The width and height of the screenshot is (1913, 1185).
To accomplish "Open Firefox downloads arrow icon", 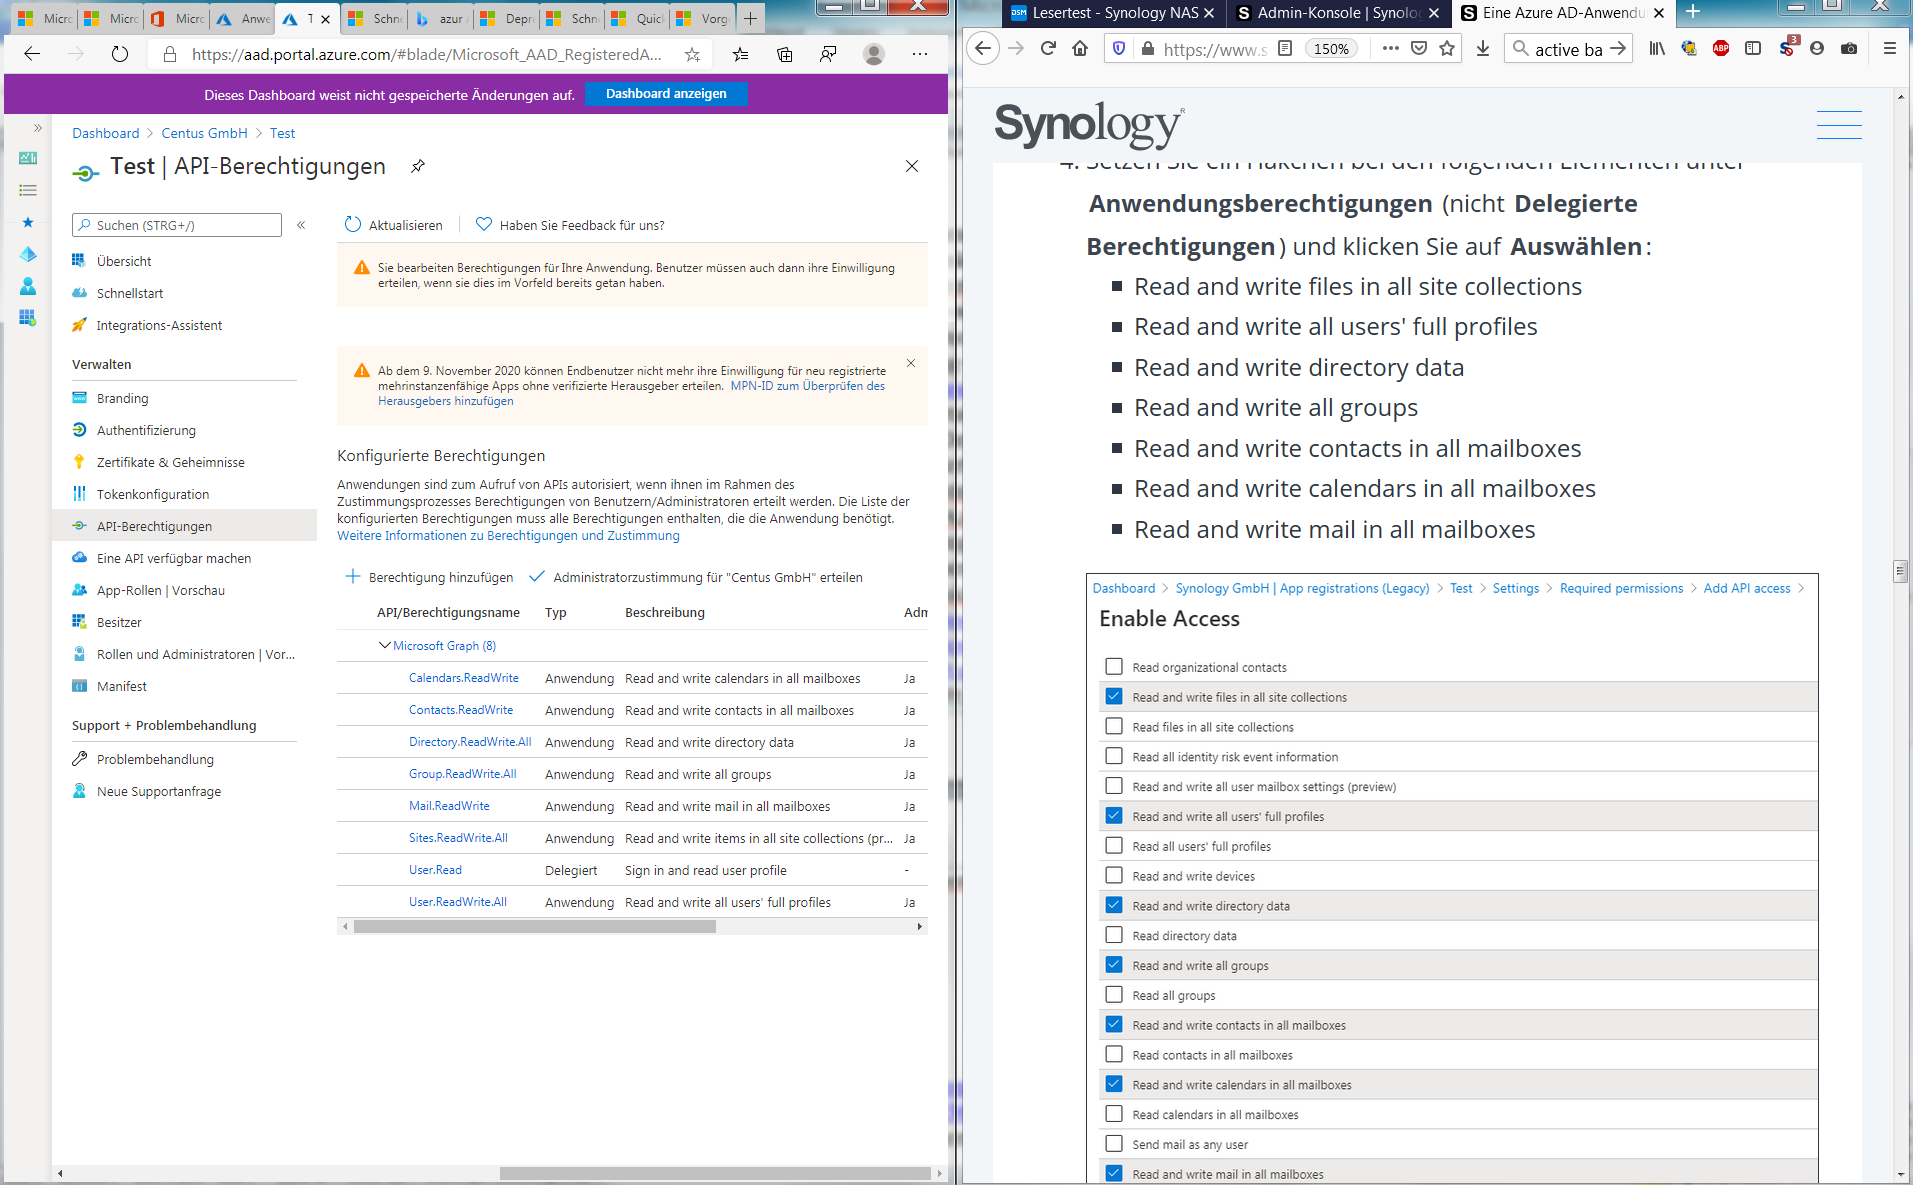I will click(x=1483, y=48).
